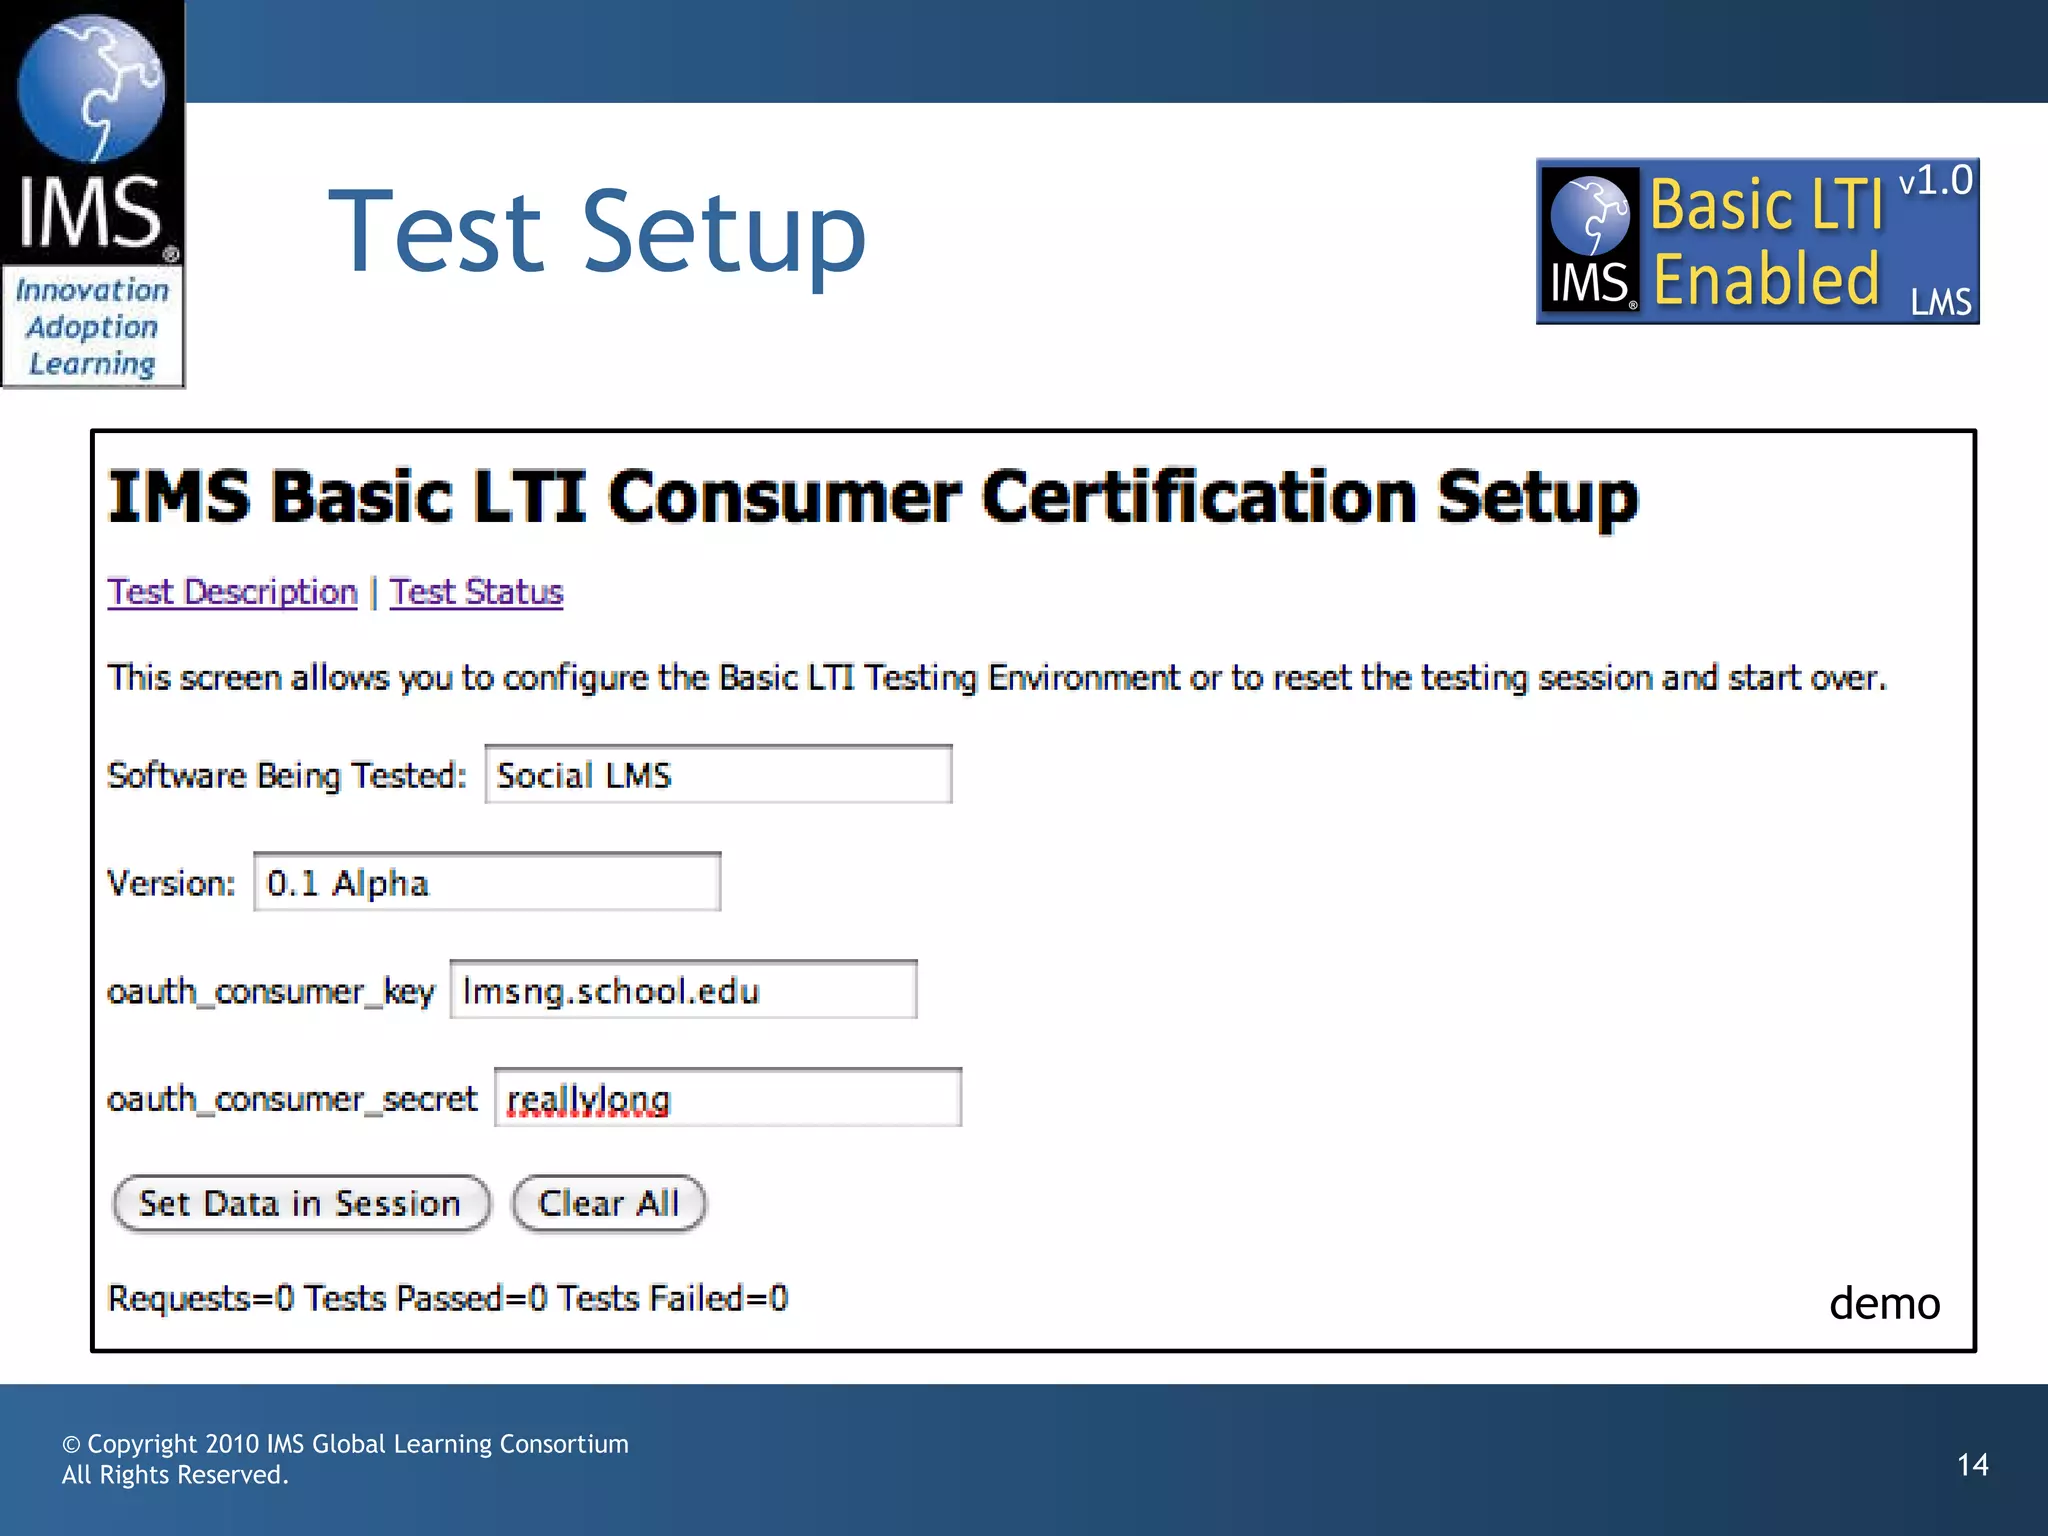Click the Clear All button
The height and width of the screenshot is (1536, 2048).
(609, 1203)
